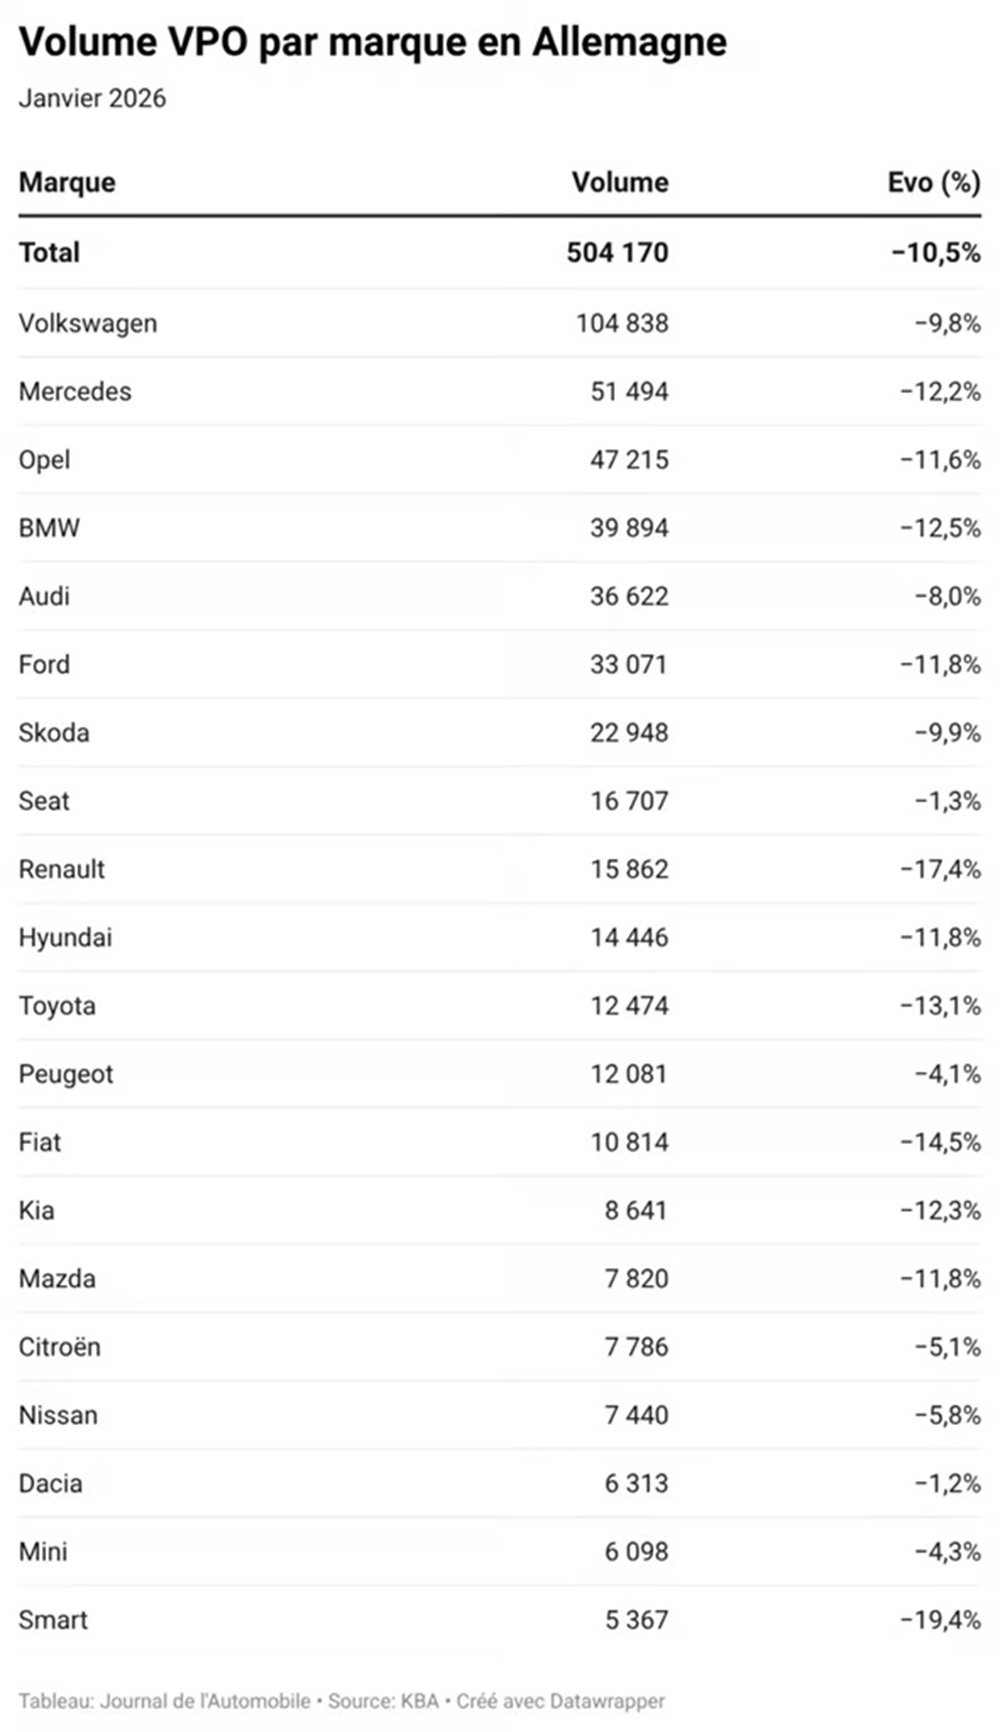Click the Peugeot volume 12 081

point(628,1074)
